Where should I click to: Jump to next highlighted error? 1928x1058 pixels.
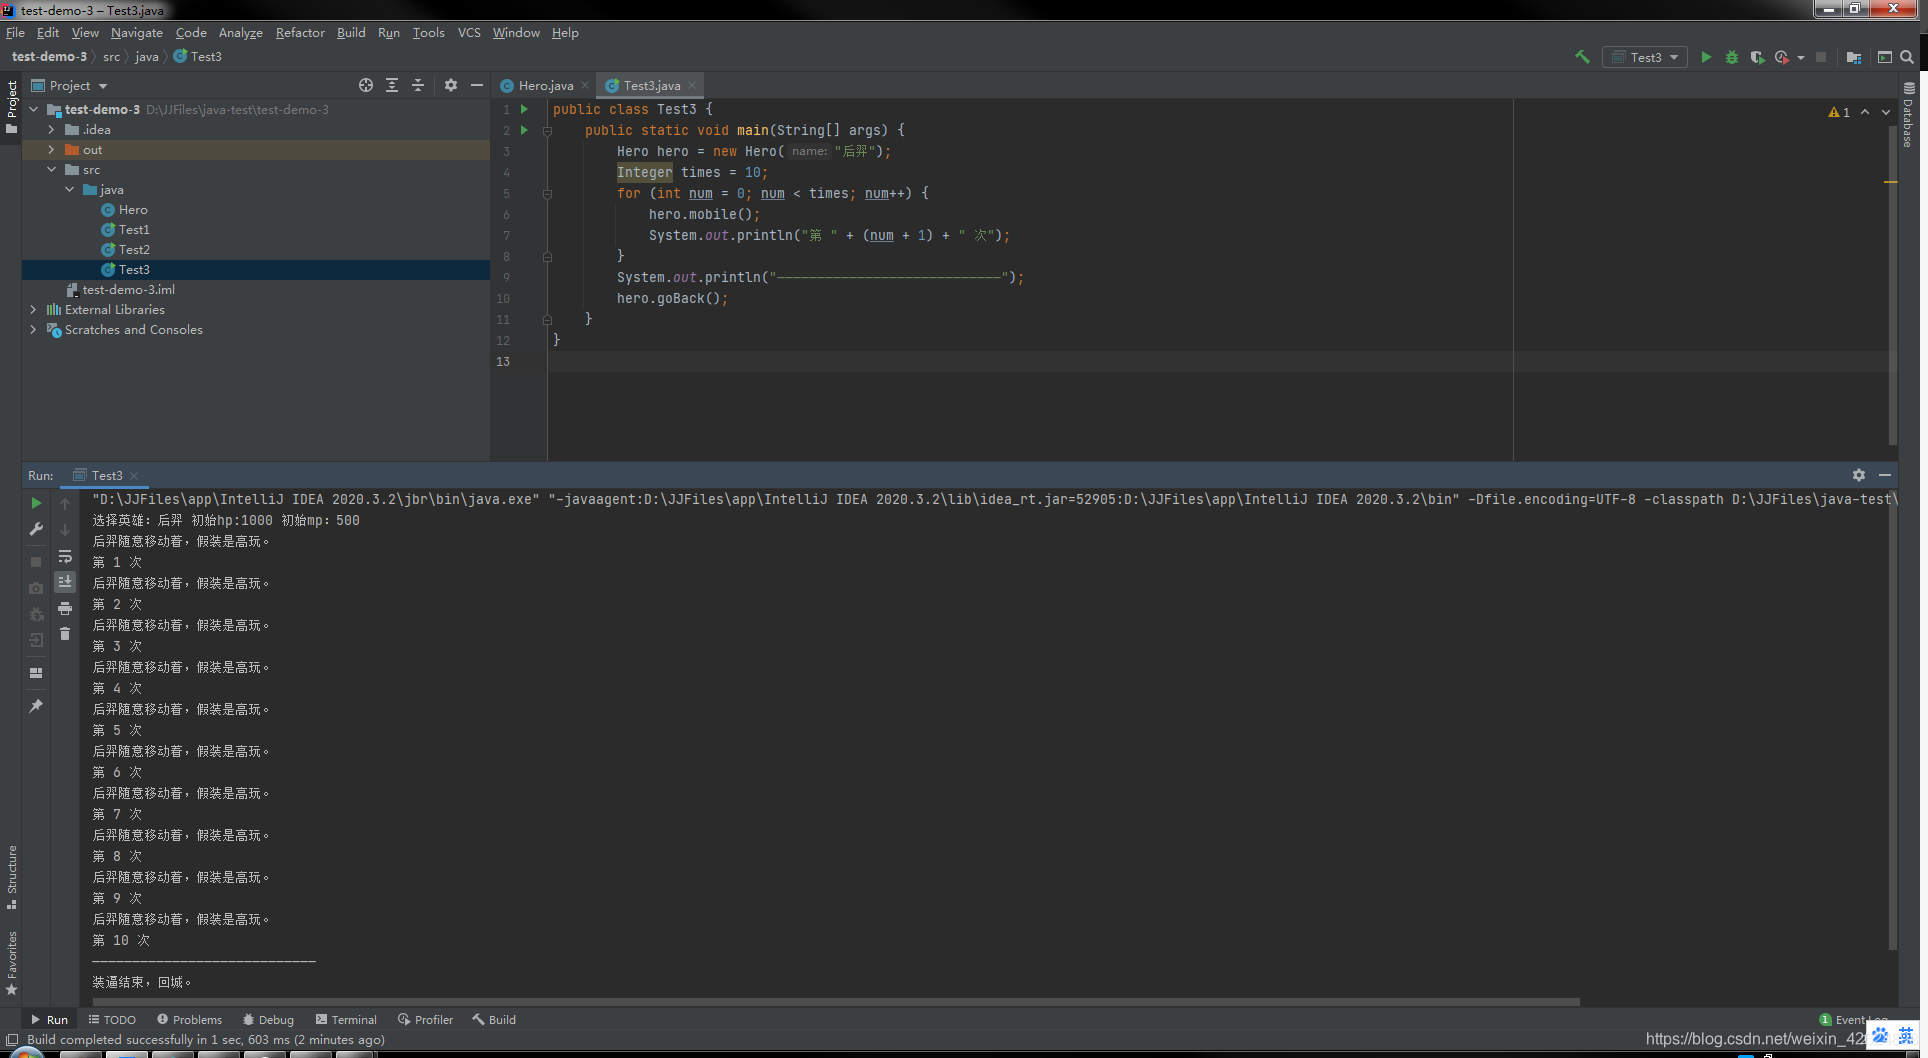[x=1886, y=112]
